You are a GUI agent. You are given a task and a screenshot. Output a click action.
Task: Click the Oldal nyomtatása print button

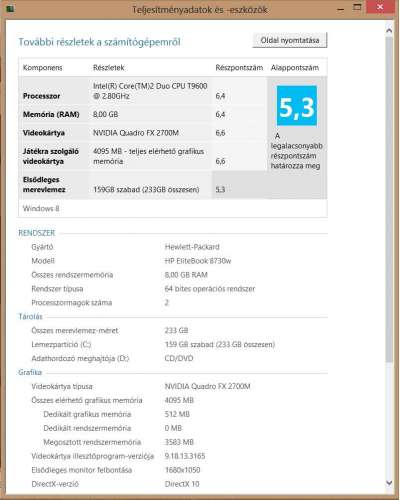click(x=290, y=40)
